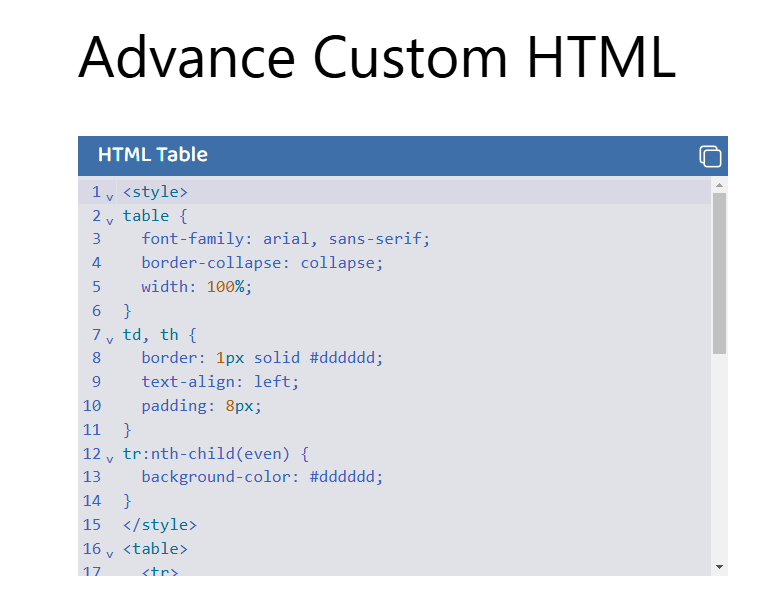Place cursor in the font-family line
783x602 pixels.
coord(285,239)
